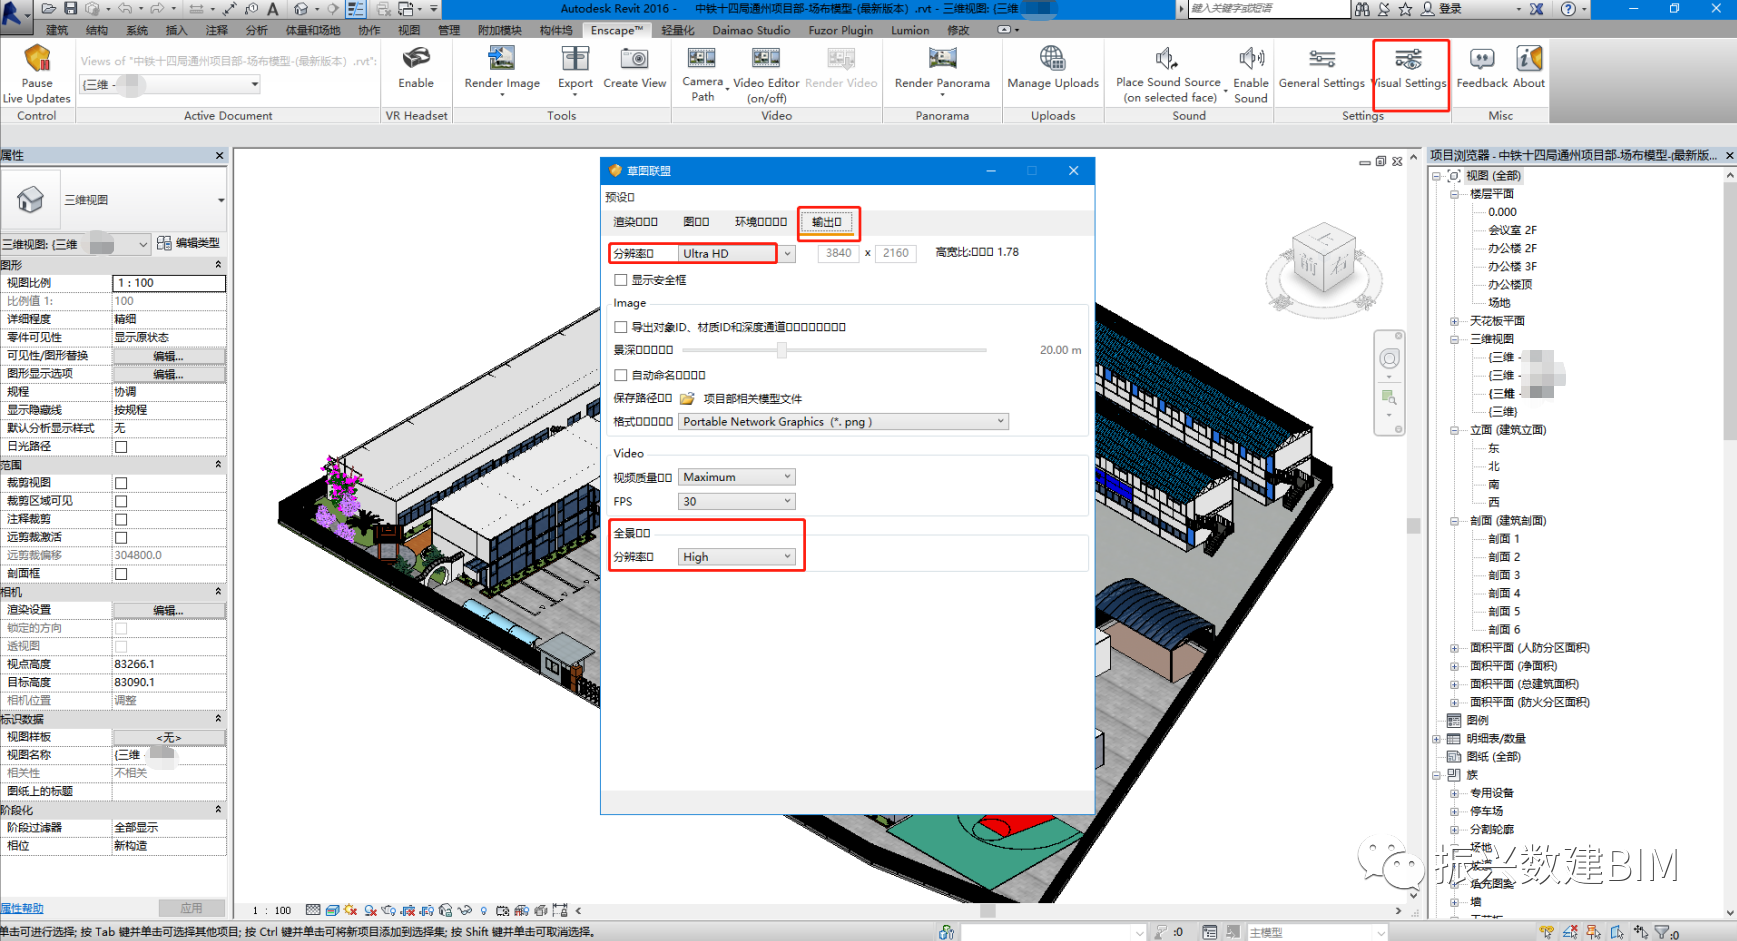Open the 属性帮助 link
The height and width of the screenshot is (941, 1737).
(22, 908)
